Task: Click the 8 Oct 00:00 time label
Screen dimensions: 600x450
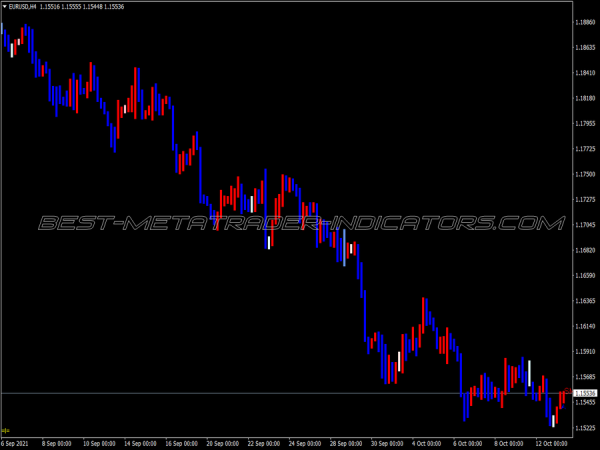Action: click(509, 443)
